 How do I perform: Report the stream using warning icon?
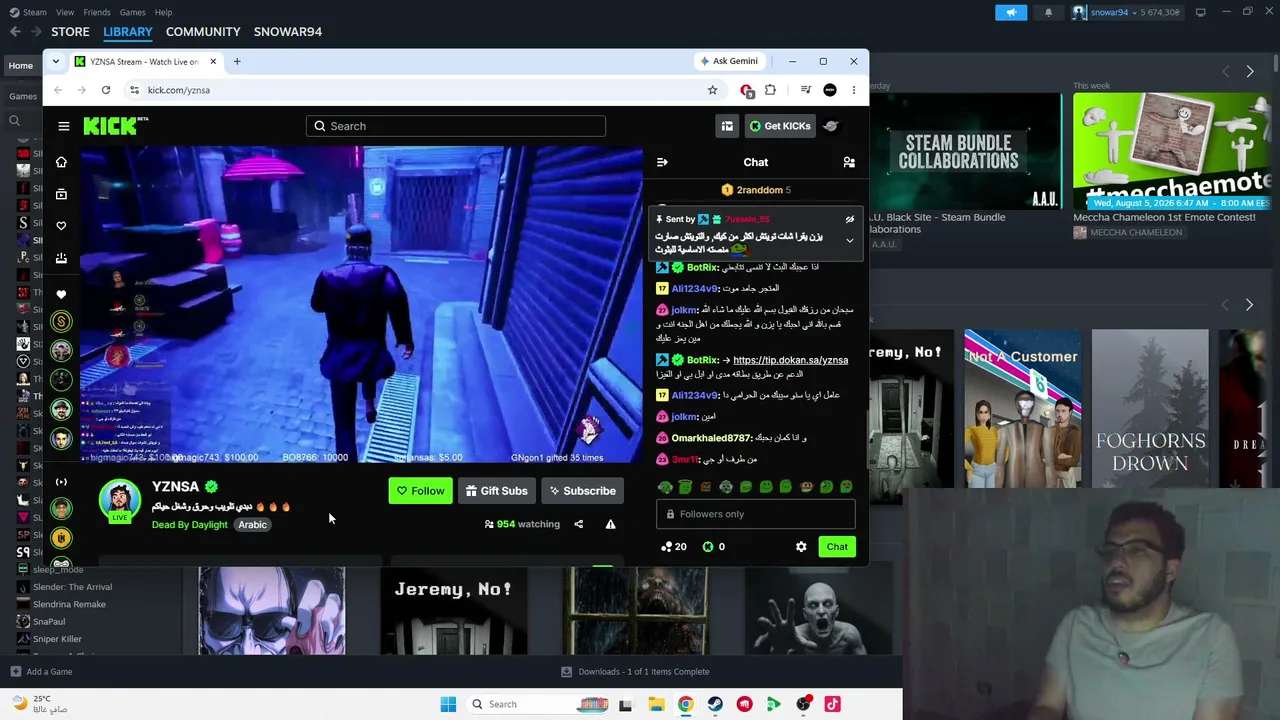pos(610,524)
